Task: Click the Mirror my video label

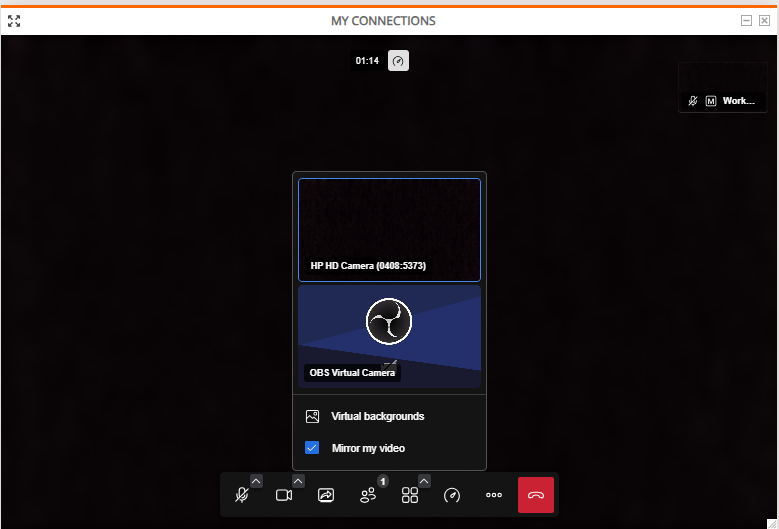Action: coord(368,448)
